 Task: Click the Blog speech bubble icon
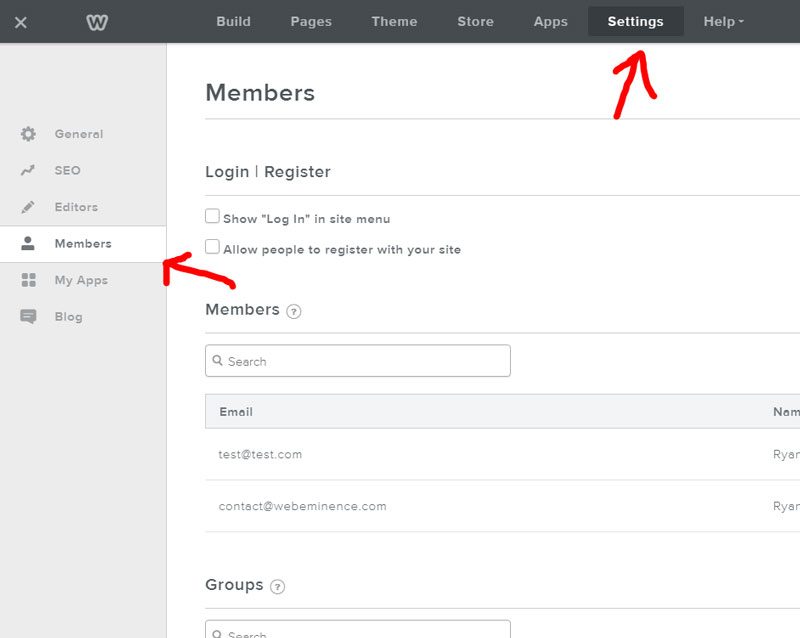[29, 316]
